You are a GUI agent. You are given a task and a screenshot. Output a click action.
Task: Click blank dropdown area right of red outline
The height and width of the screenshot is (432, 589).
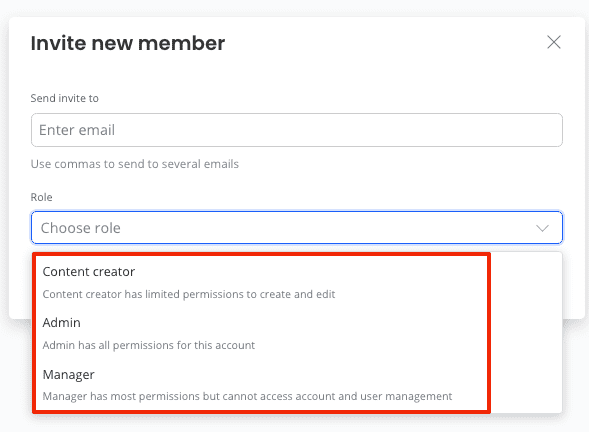click(526, 332)
